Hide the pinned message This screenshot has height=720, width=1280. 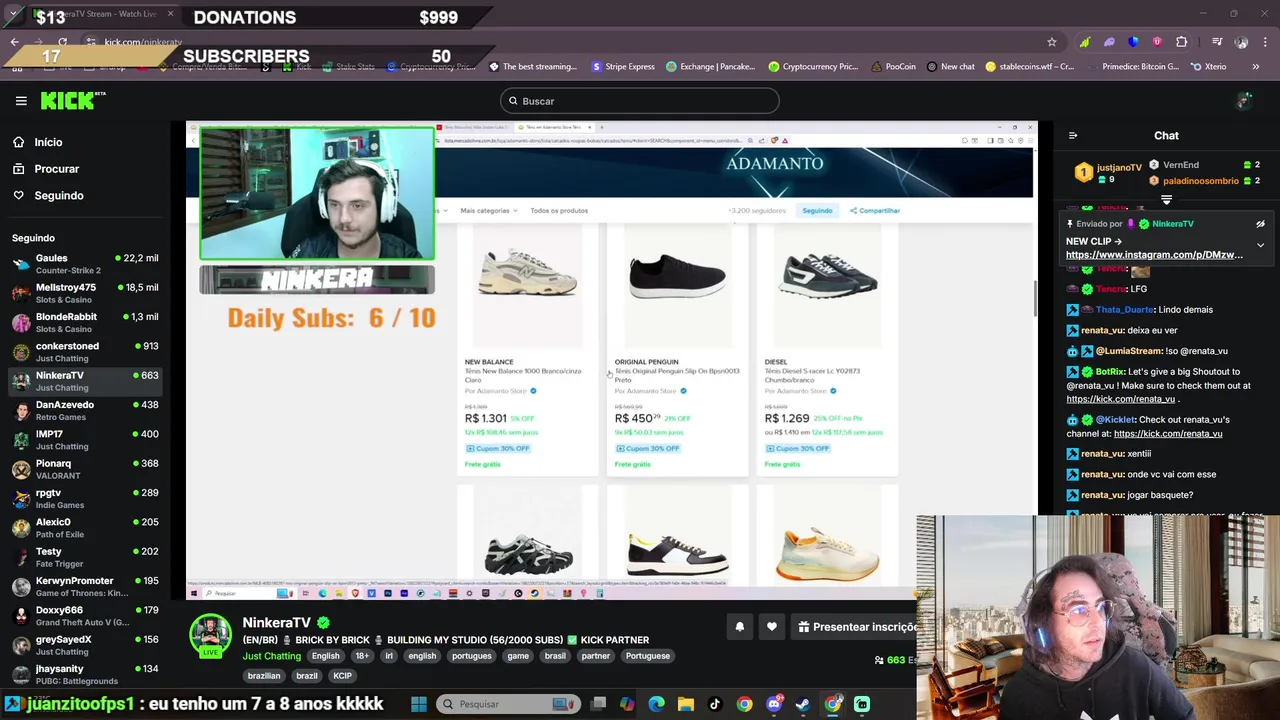[x=1260, y=224]
